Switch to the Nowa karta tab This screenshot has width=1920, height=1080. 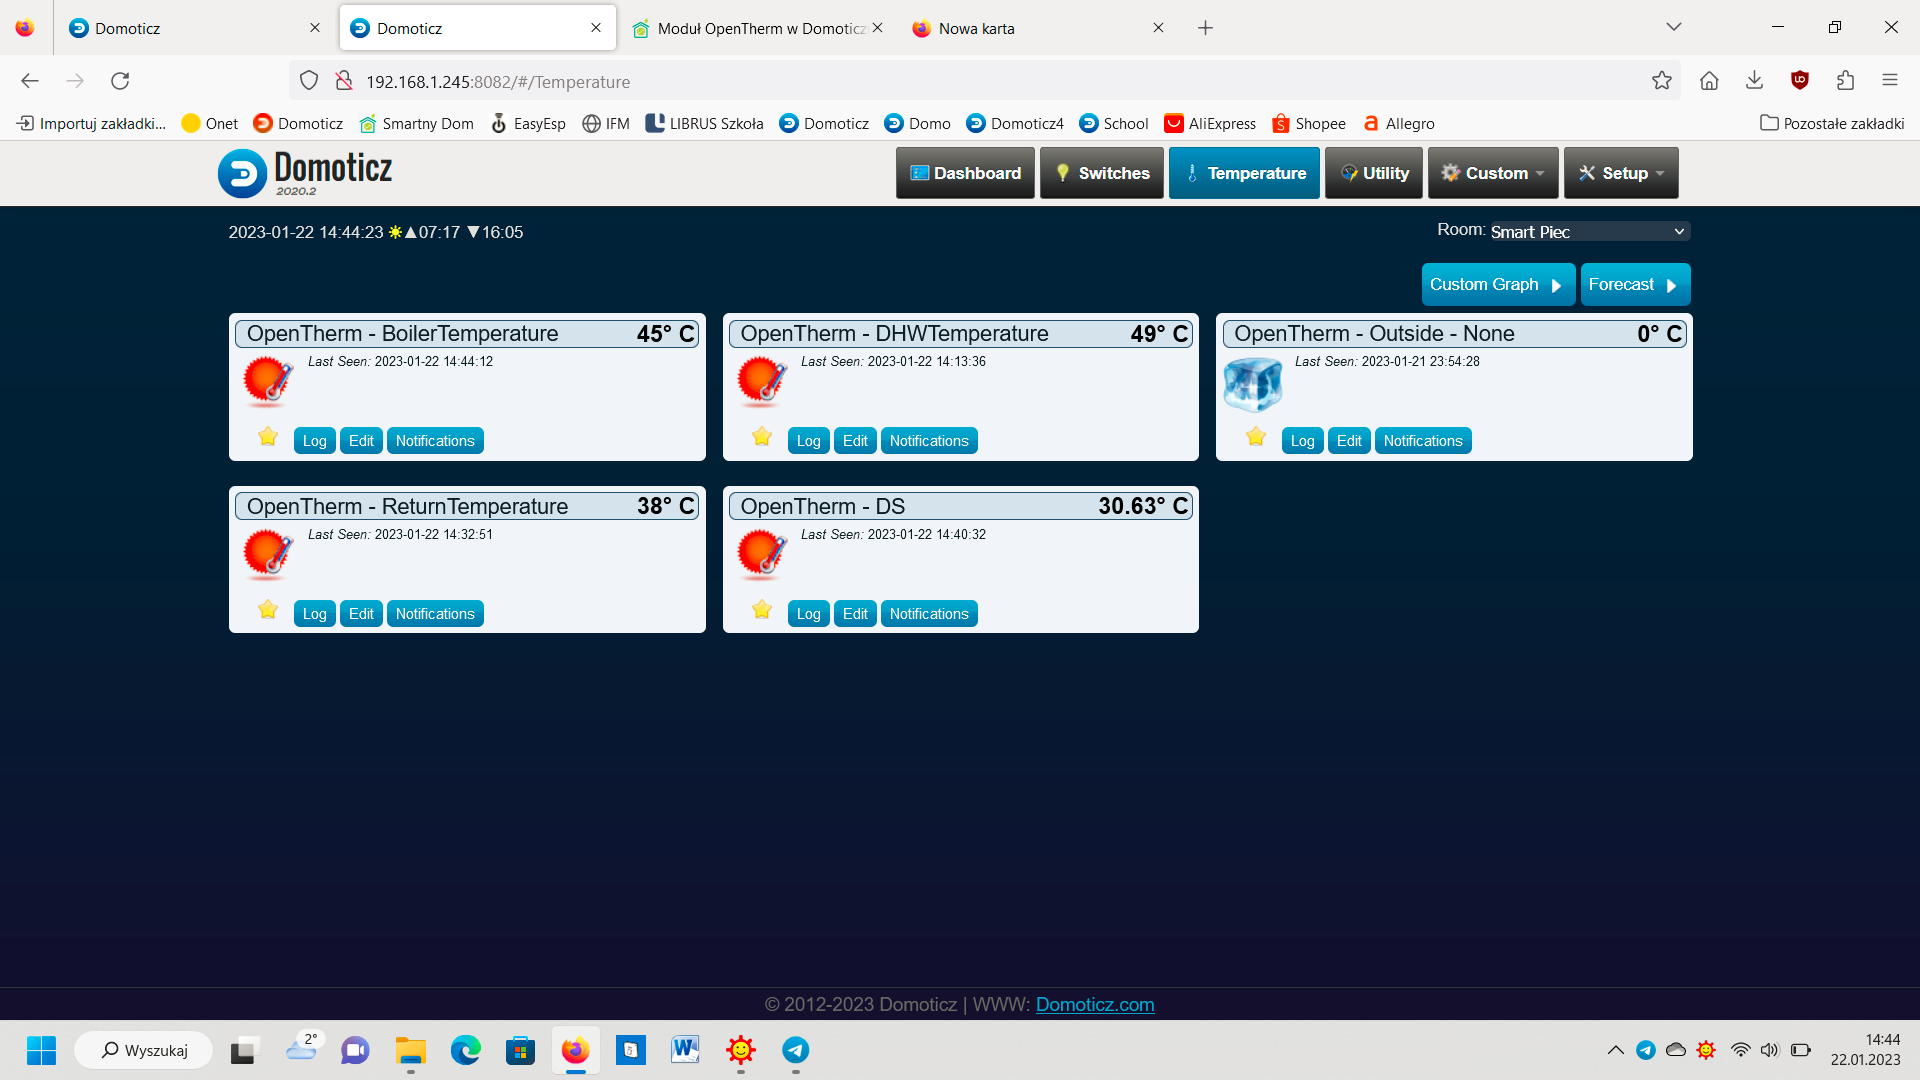pyautogui.click(x=1037, y=28)
